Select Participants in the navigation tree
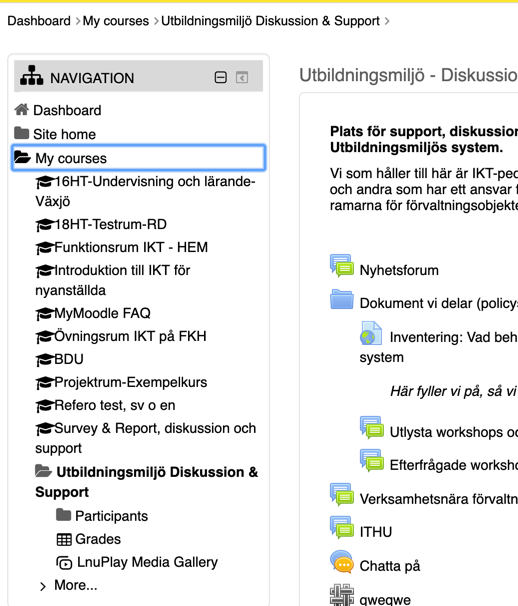The width and height of the screenshot is (518, 606). click(111, 516)
